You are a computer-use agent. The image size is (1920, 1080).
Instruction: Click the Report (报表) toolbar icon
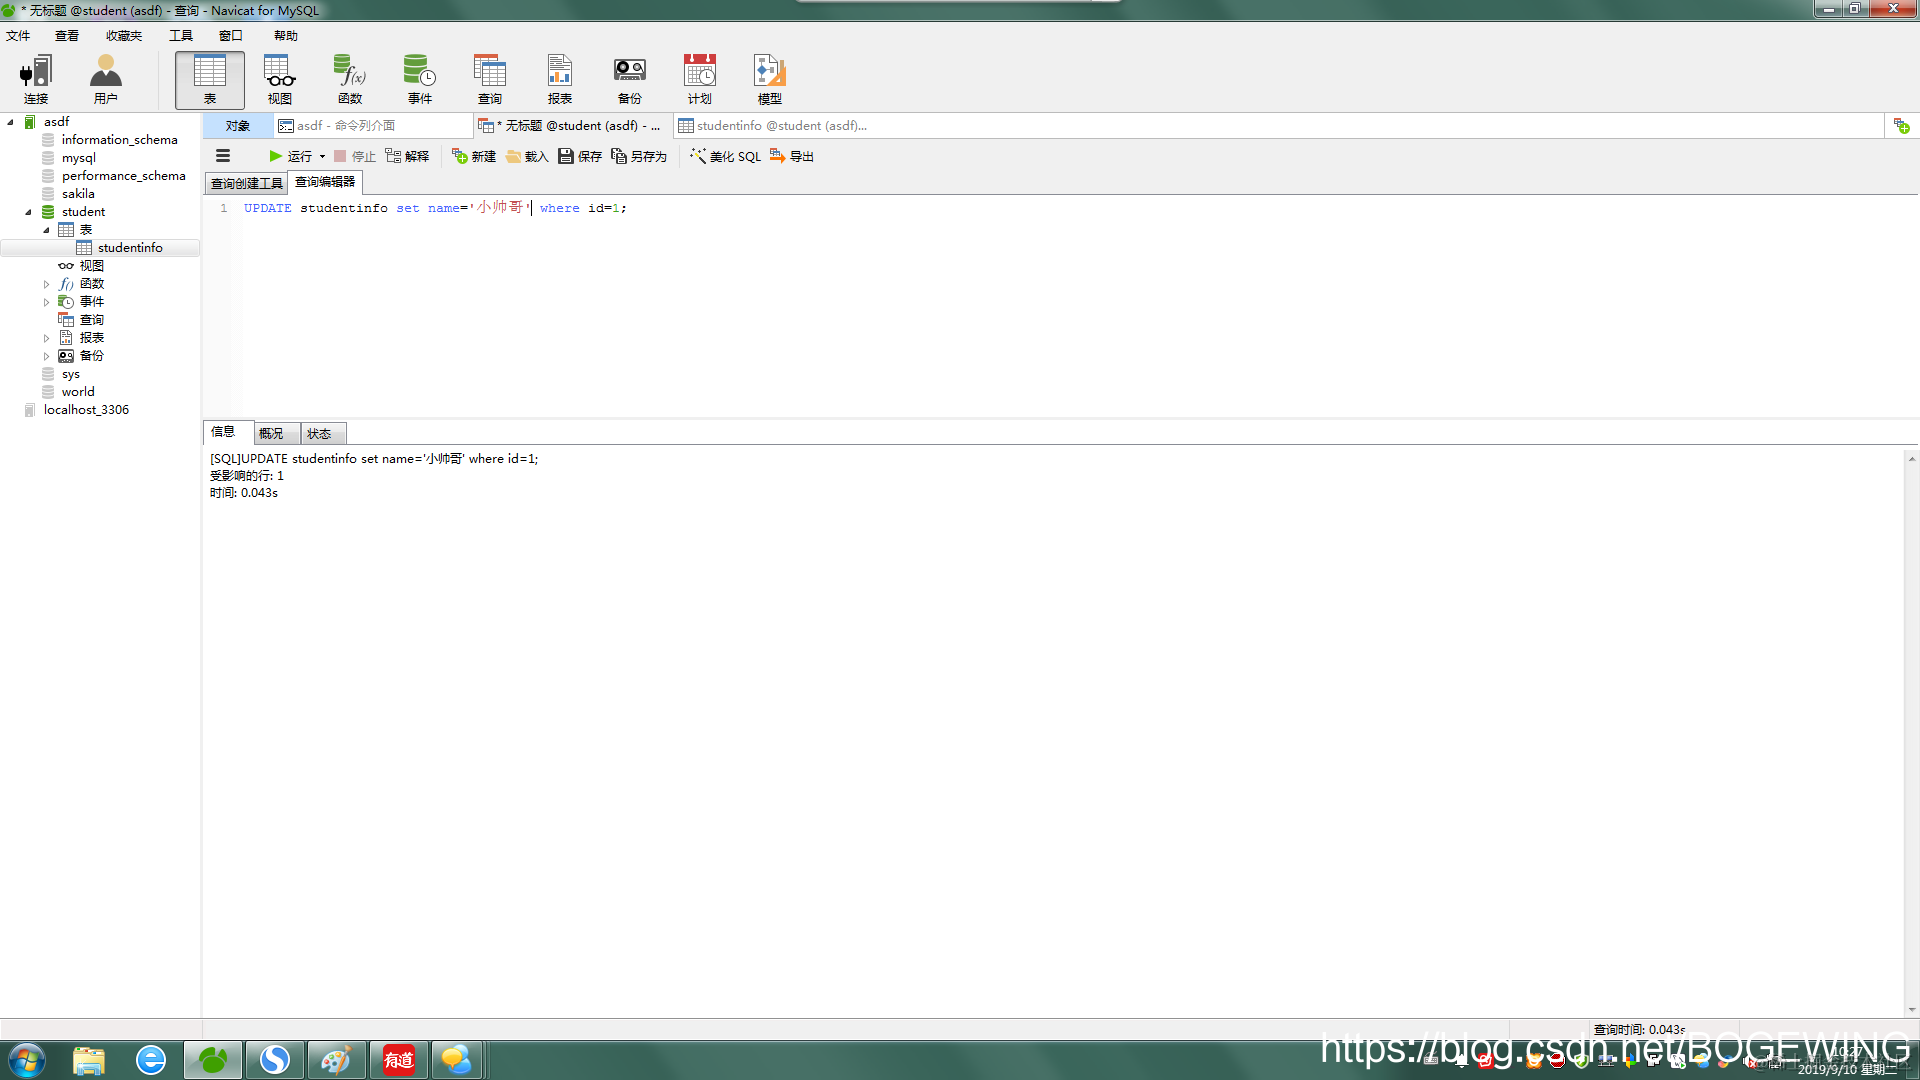click(559, 79)
